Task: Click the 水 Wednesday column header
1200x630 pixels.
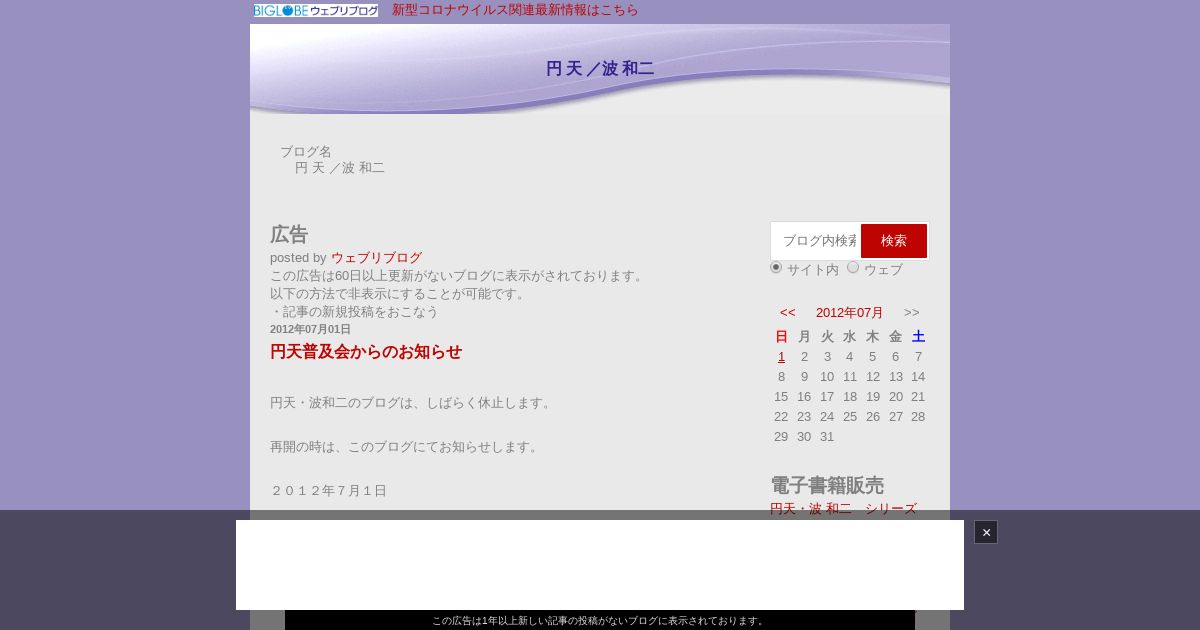Action: (x=850, y=337)
